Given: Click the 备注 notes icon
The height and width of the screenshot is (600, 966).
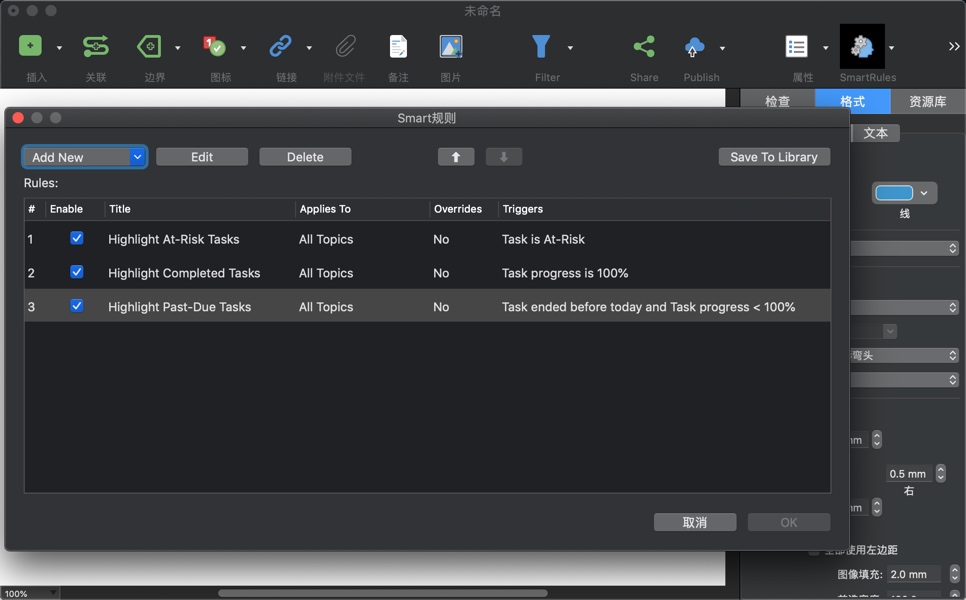Looking at the screenshot, I should (398, 46).
